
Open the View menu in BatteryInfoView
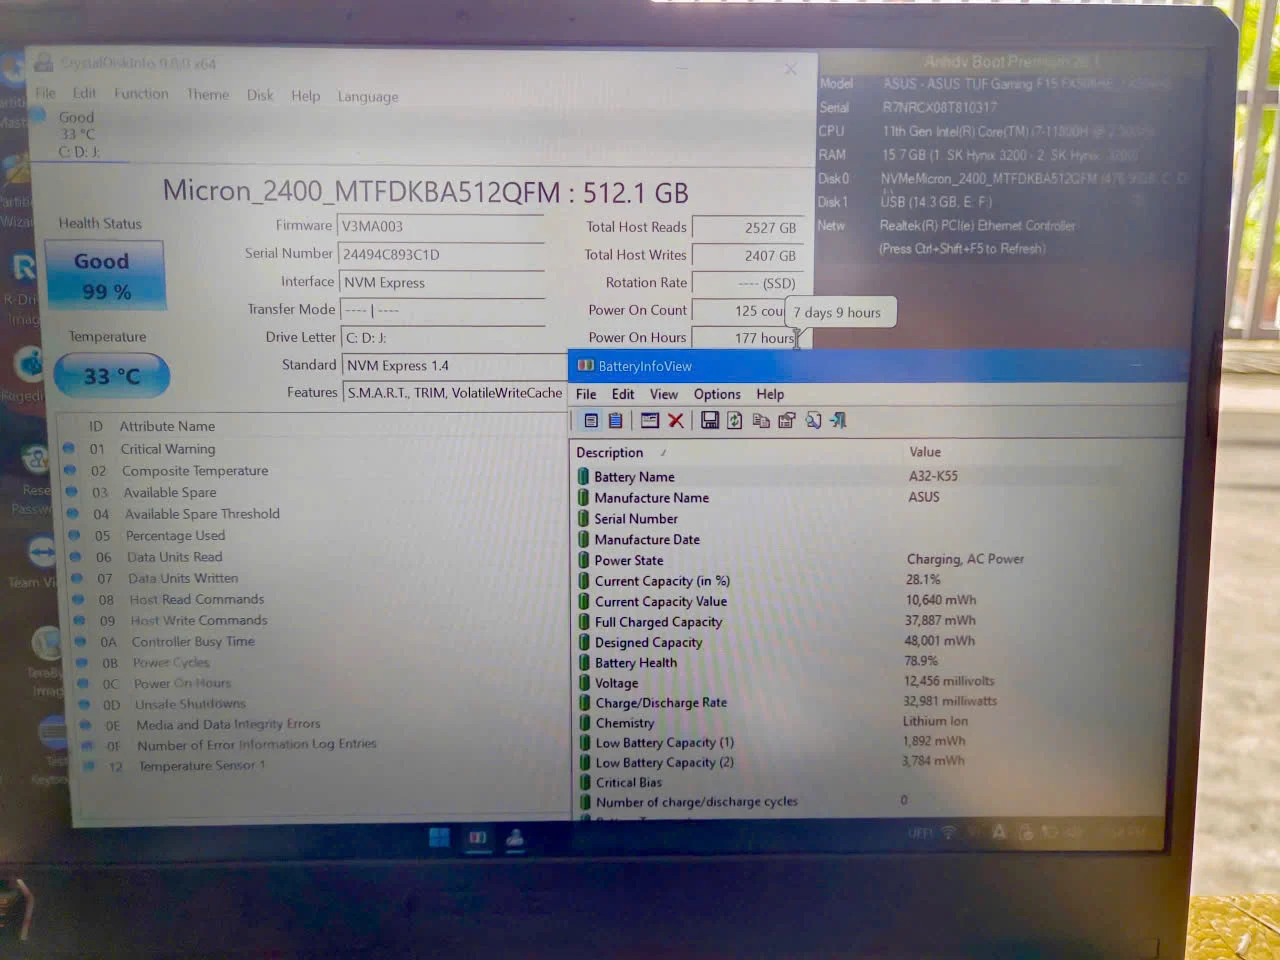point(664,394)
